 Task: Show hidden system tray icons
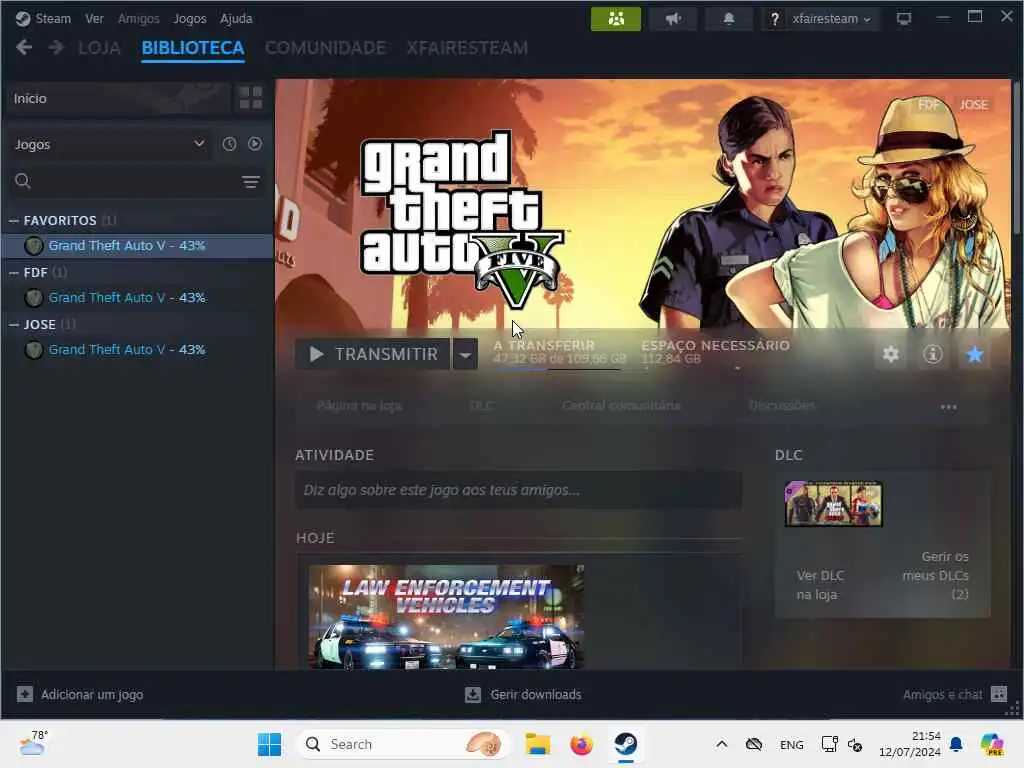(x=722, y=744)
